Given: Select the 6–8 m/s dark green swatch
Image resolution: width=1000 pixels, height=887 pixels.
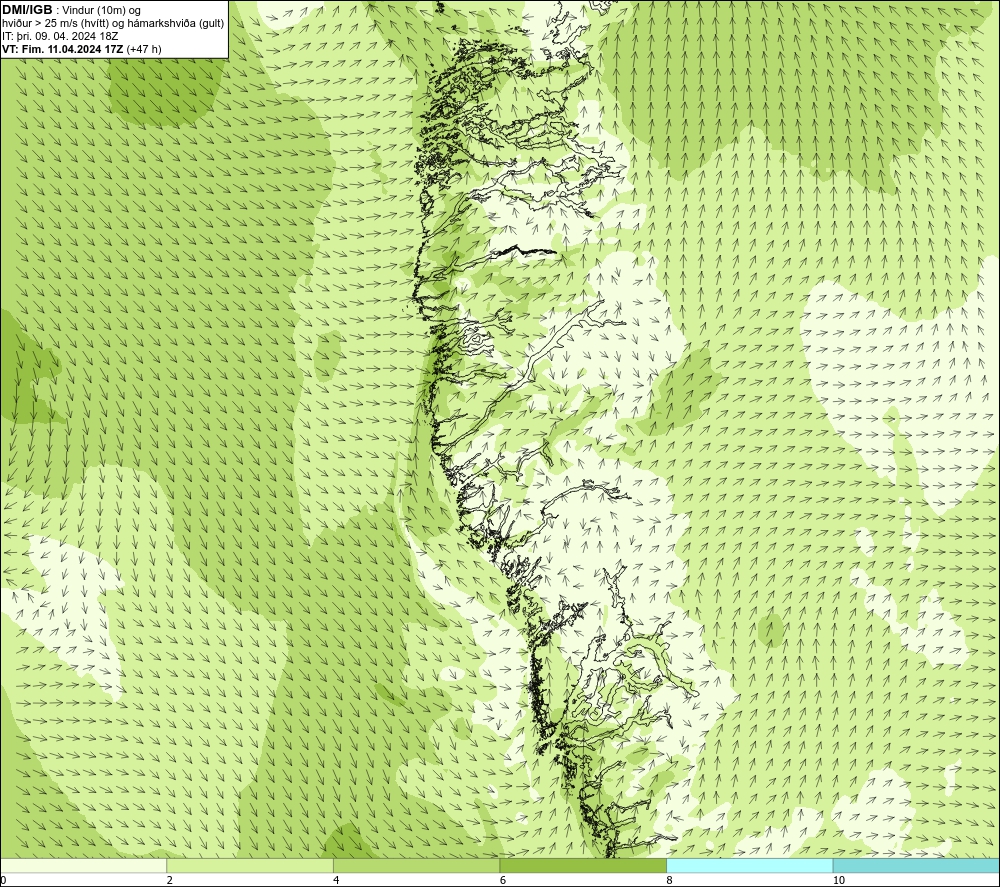Looking at the screenshot, I should pyautogui.click(x=583, y=866).
